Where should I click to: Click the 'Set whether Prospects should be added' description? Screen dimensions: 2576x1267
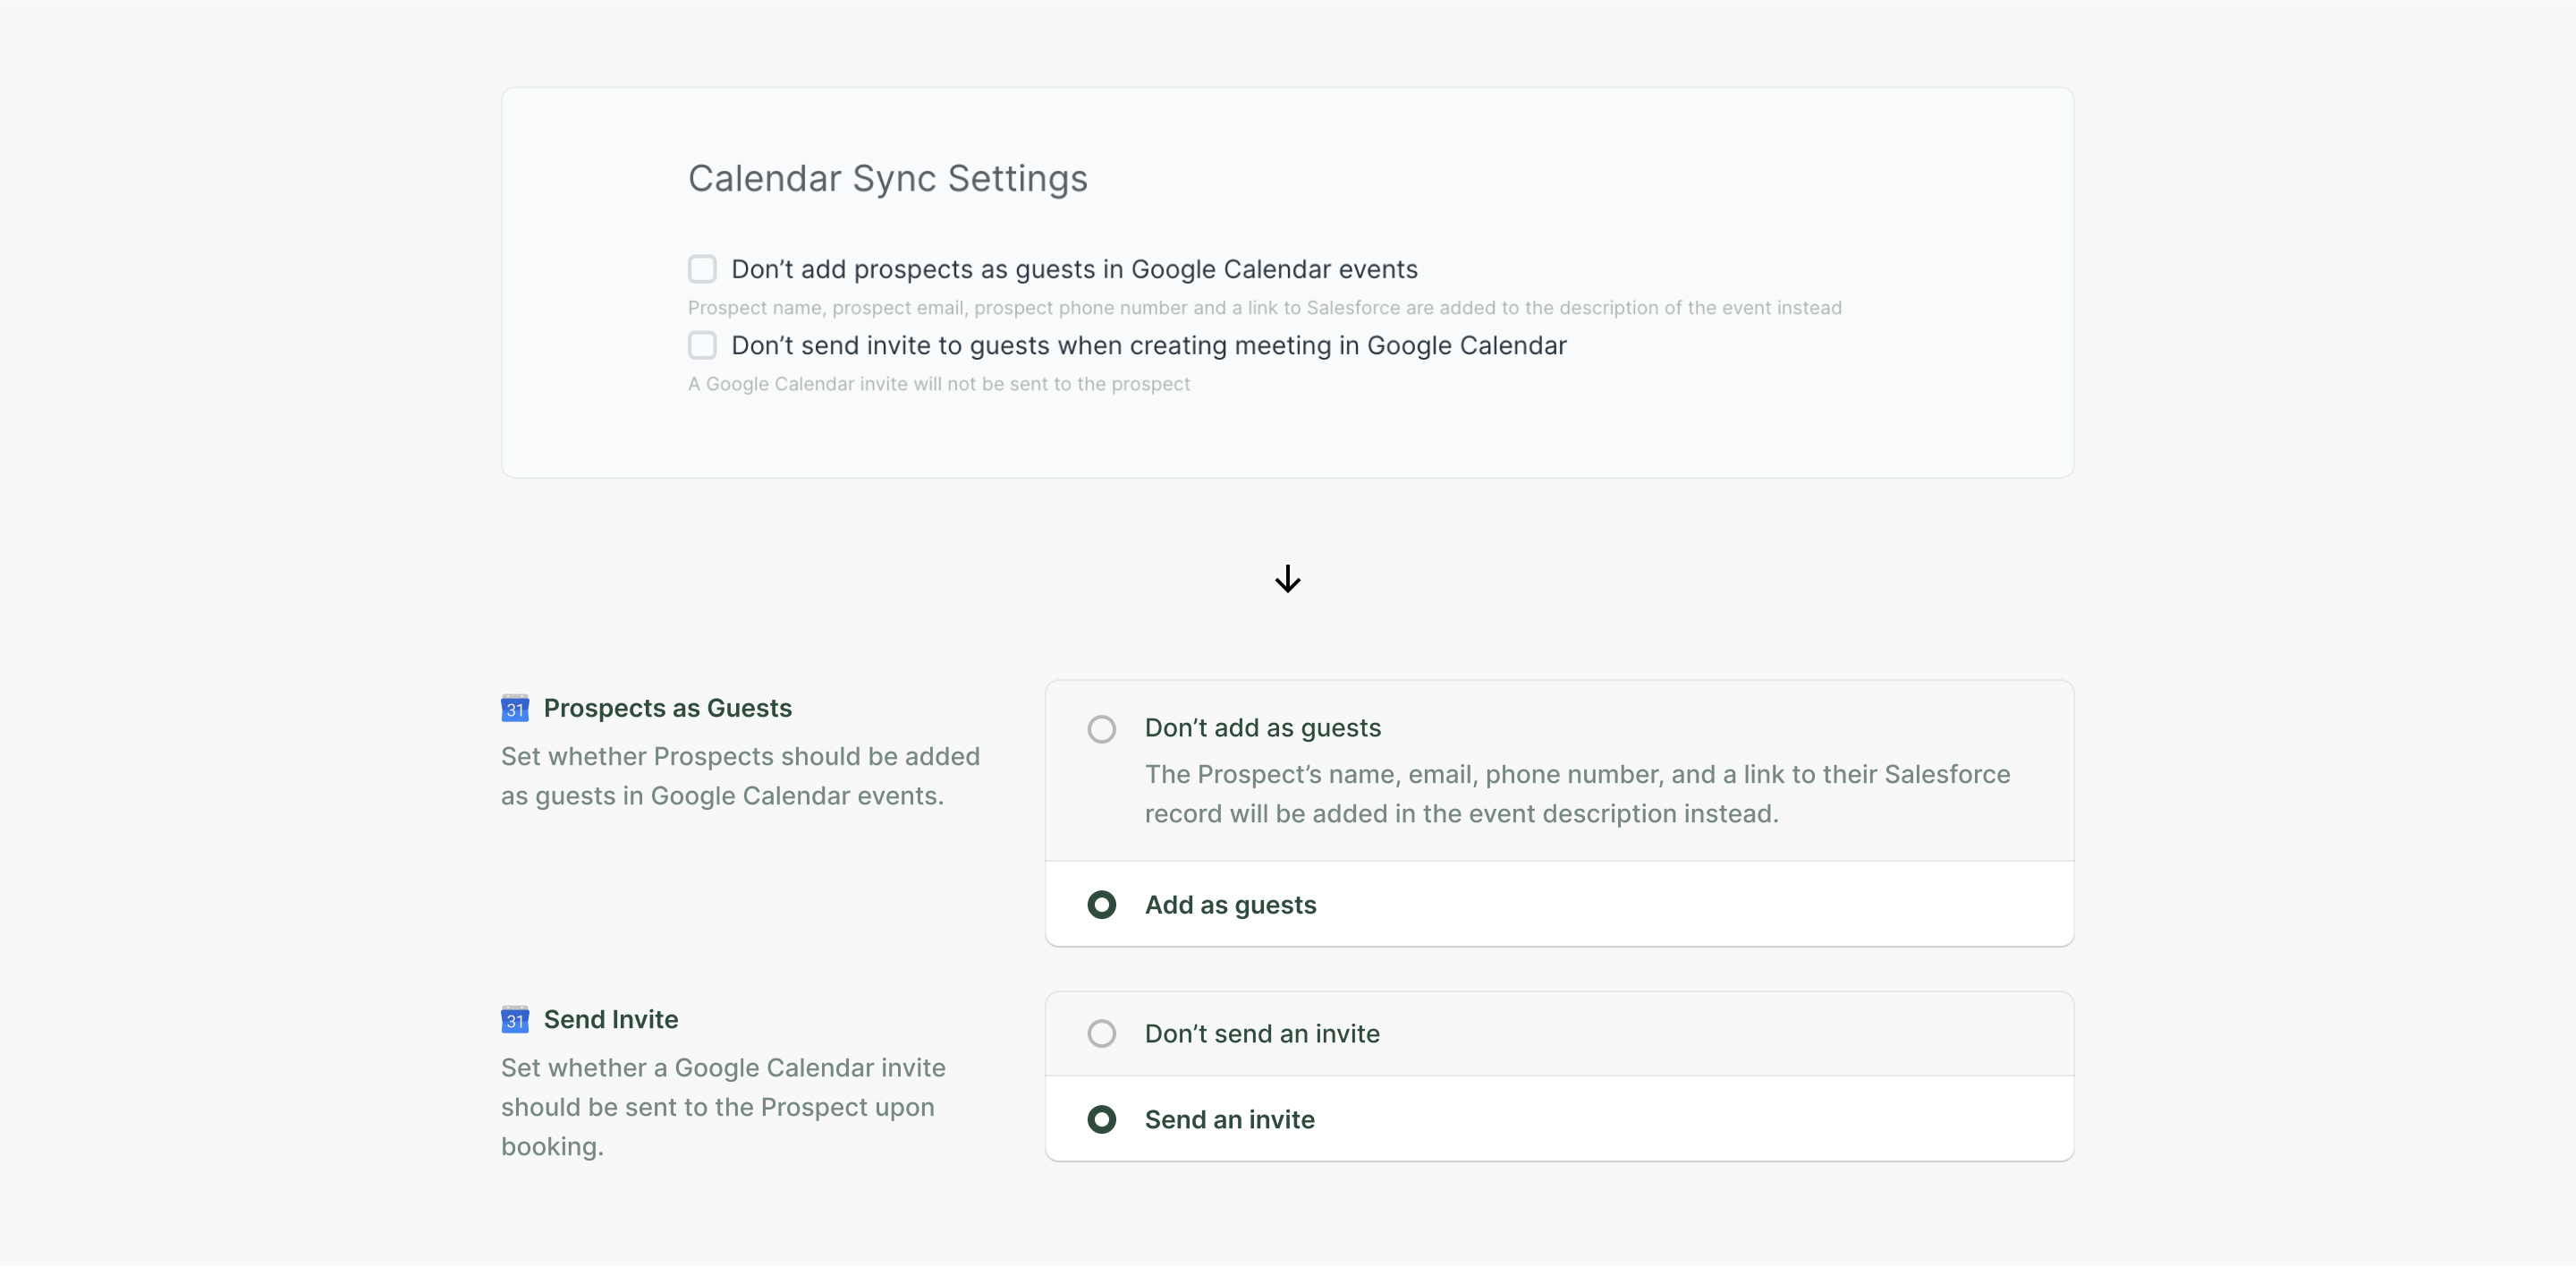pos(740,776)
